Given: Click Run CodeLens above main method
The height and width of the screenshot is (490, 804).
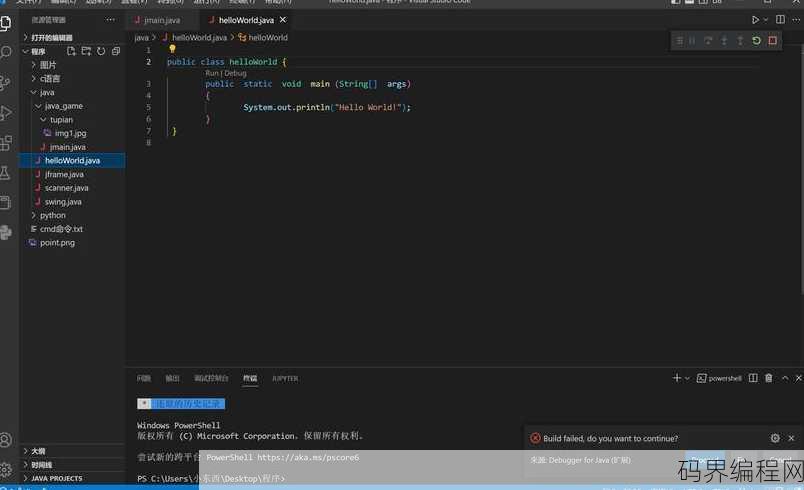Looking at the screenshot, I should [211, 73].
